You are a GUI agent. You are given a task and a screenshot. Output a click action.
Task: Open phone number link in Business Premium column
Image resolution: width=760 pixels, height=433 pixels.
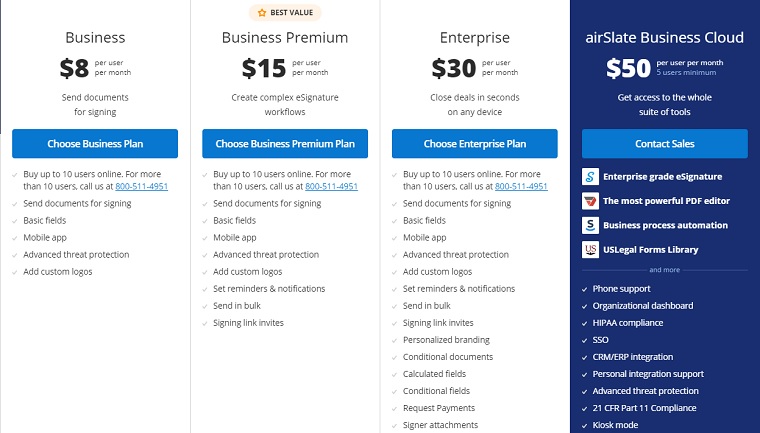click(332, 186)
